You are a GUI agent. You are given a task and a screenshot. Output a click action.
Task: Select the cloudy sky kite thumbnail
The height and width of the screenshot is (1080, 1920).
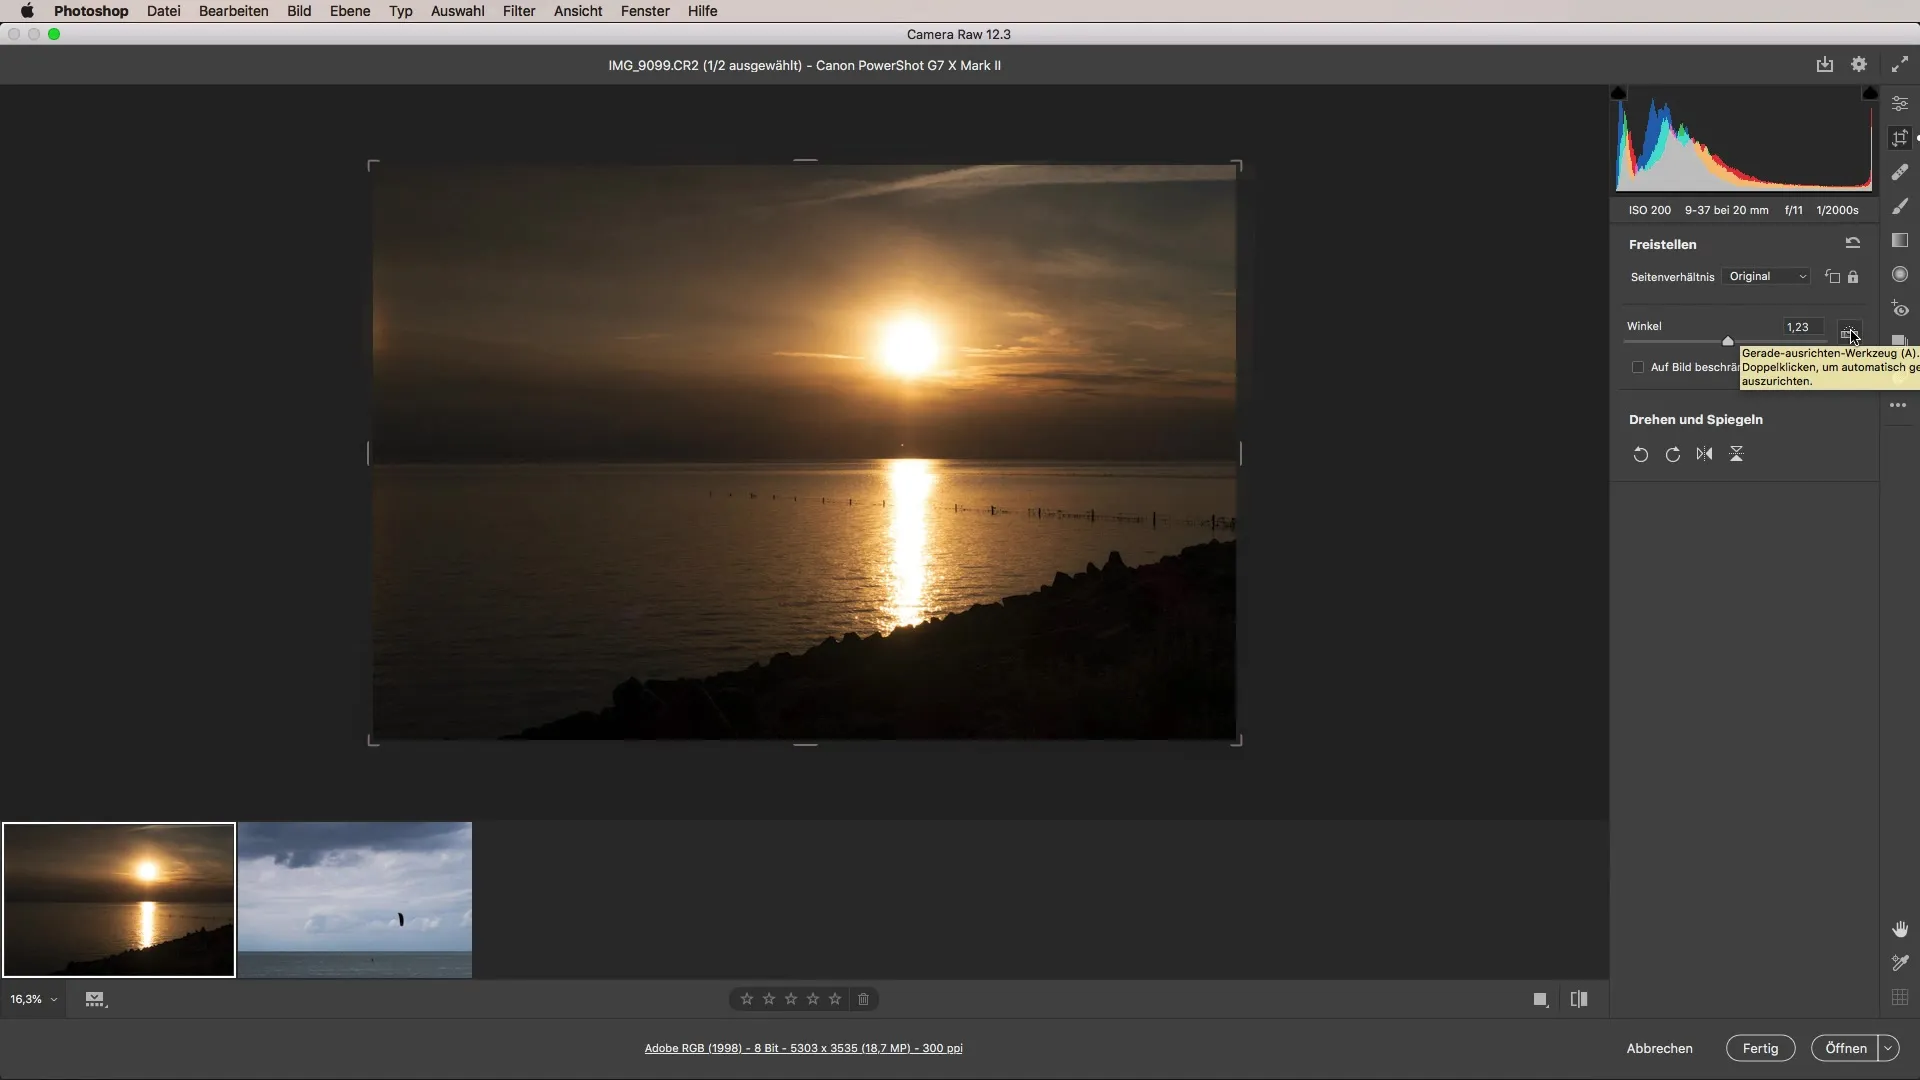355,899
